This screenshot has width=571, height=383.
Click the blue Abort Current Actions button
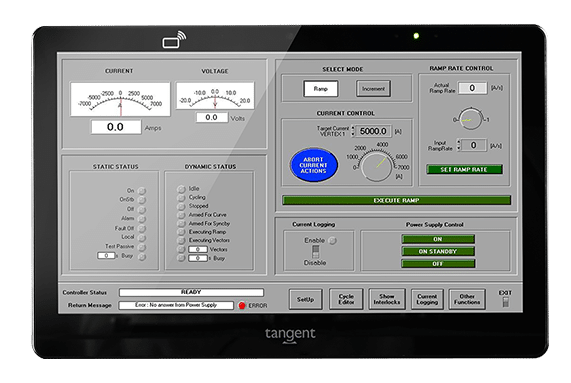click(314, 165)
